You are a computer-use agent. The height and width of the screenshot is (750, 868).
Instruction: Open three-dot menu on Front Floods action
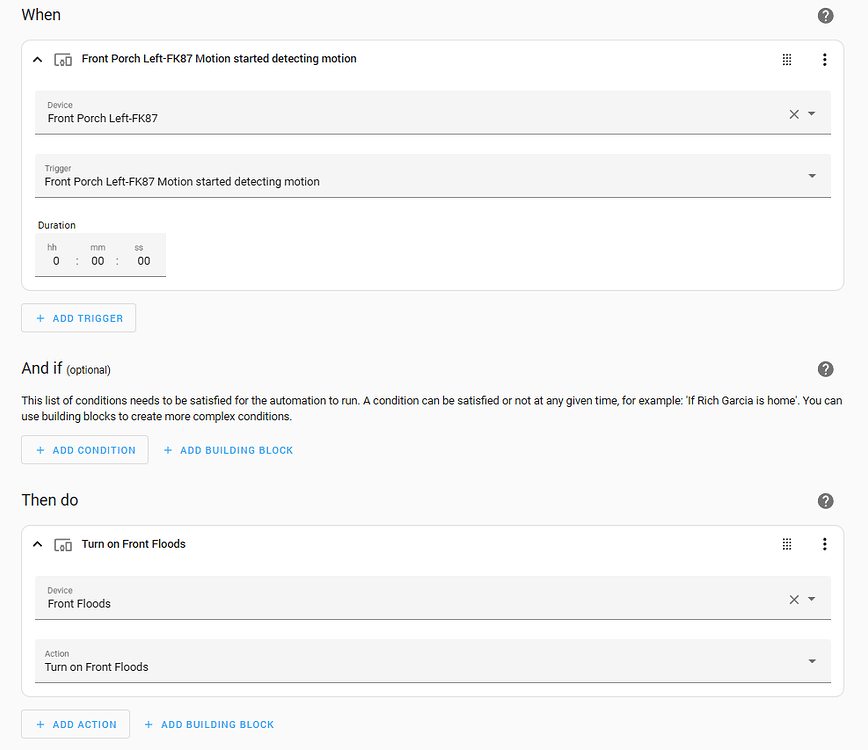coord(824,544)
